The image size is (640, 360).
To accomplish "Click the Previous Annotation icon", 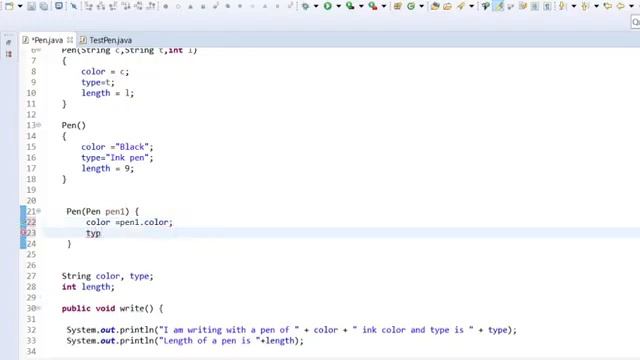I will tap(585, 6).
